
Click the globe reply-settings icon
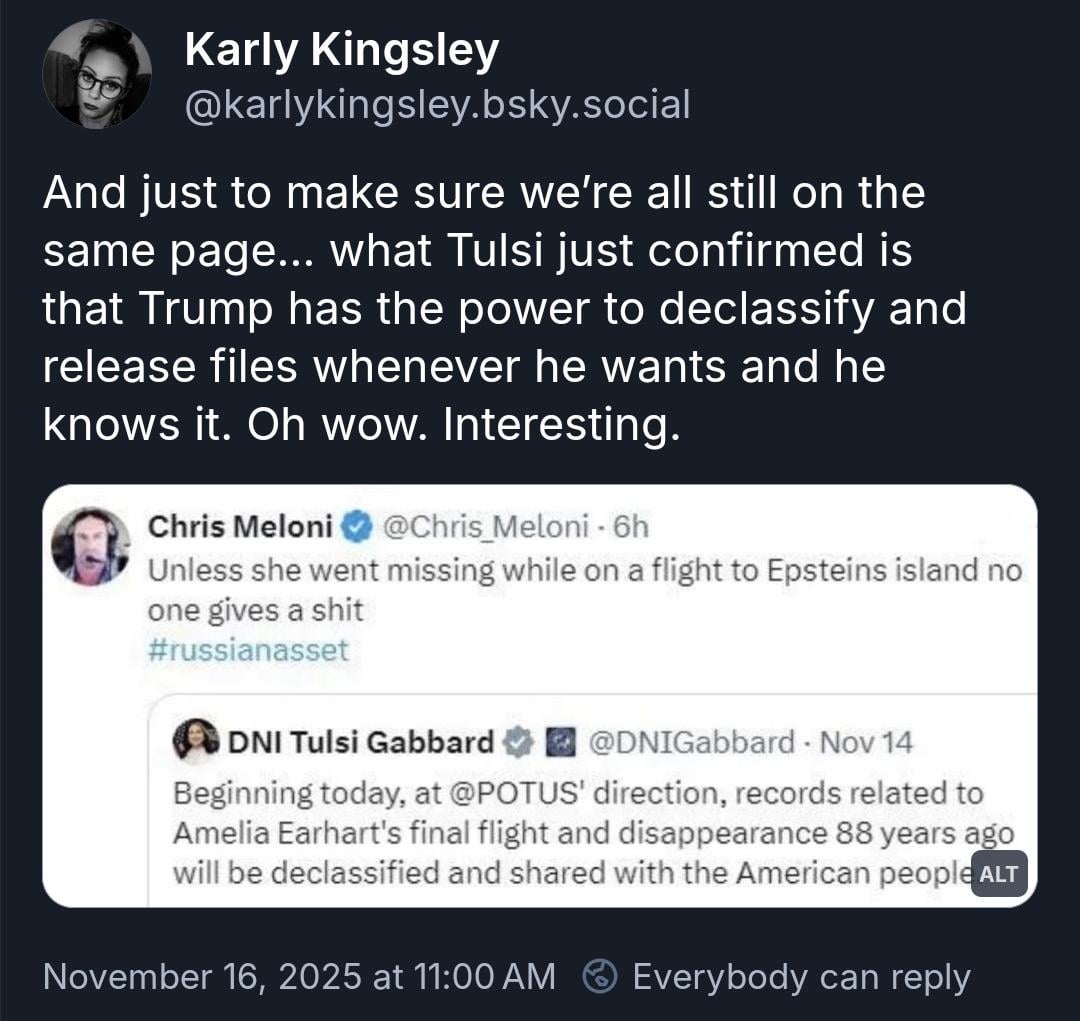click(603, 976)
